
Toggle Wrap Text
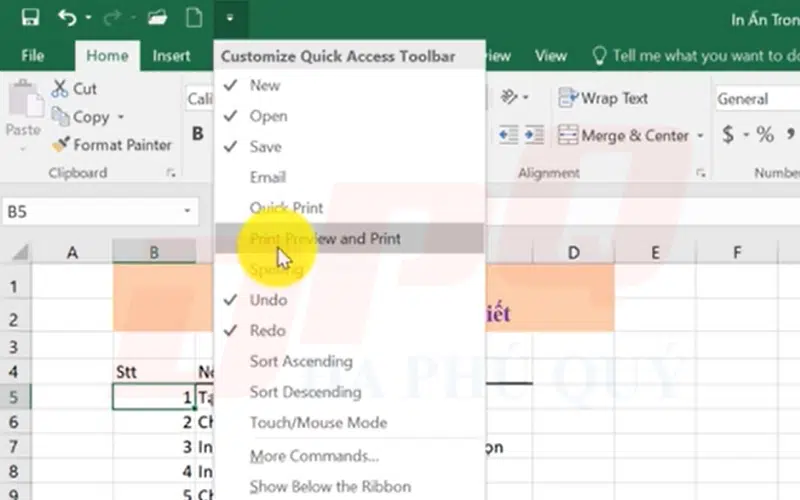pyautogui.click(x=603, y=98)
